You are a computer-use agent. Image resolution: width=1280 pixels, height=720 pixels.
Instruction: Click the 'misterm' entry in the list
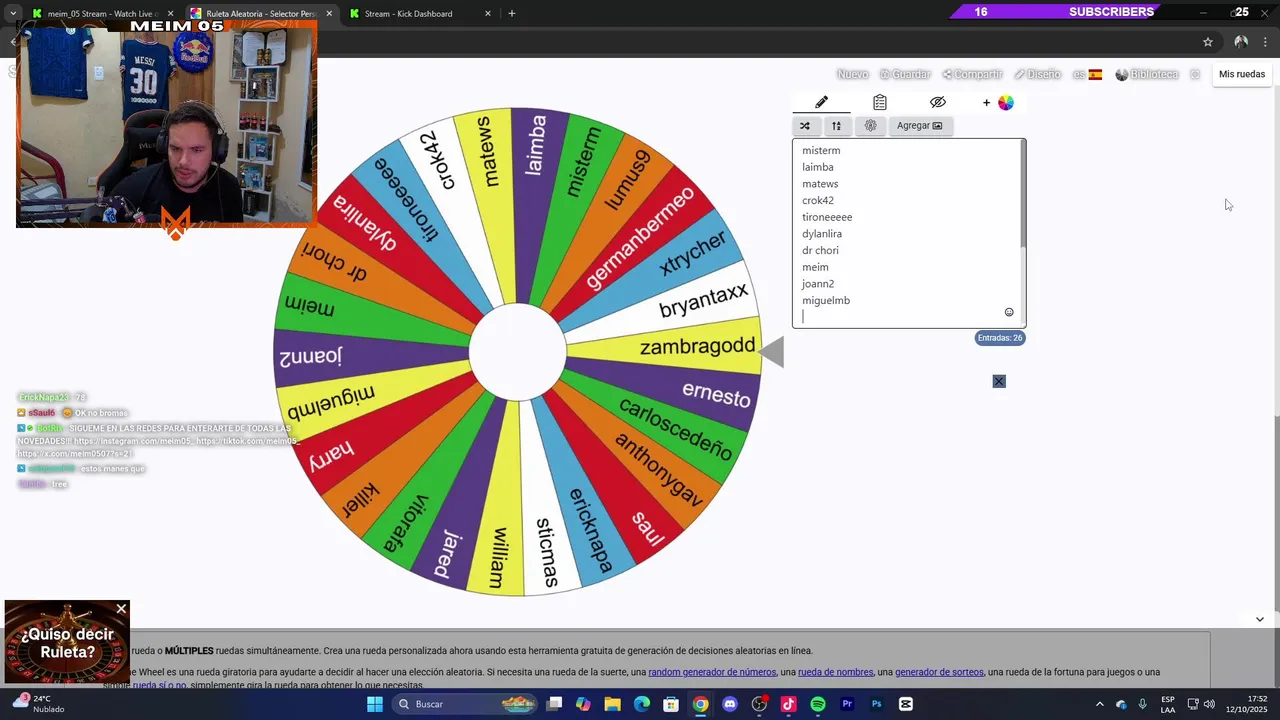(821, 150)
